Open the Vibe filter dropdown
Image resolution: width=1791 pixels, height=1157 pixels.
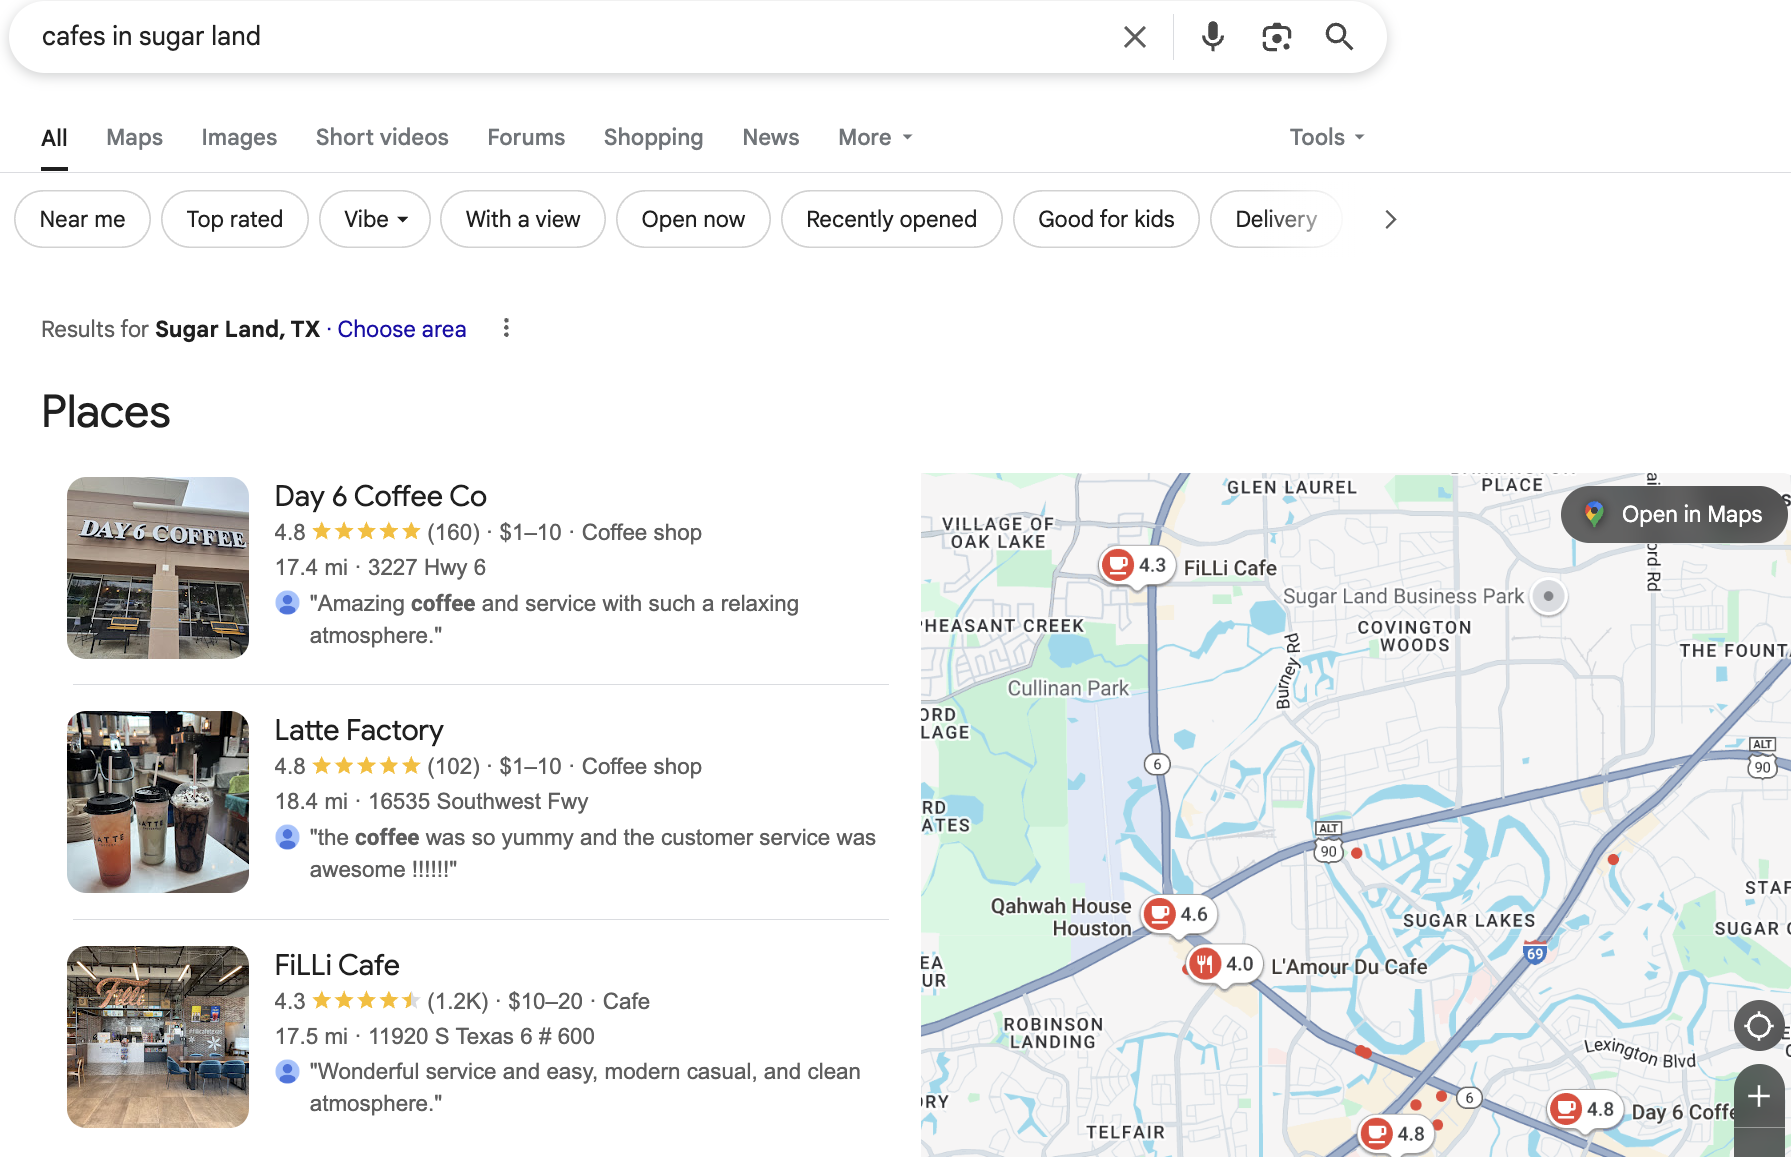point(375,219)
